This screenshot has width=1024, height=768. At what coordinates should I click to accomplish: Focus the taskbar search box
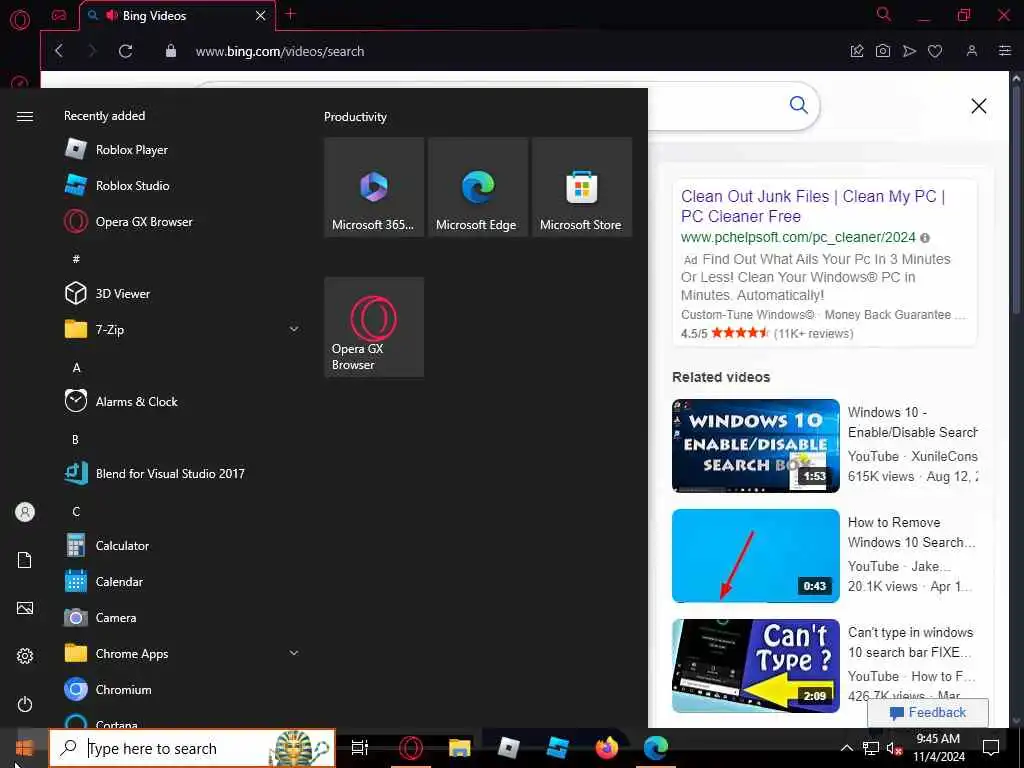193,748
